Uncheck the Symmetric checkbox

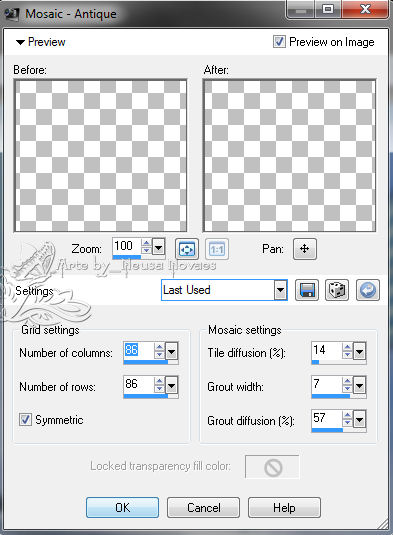point(25,420)
